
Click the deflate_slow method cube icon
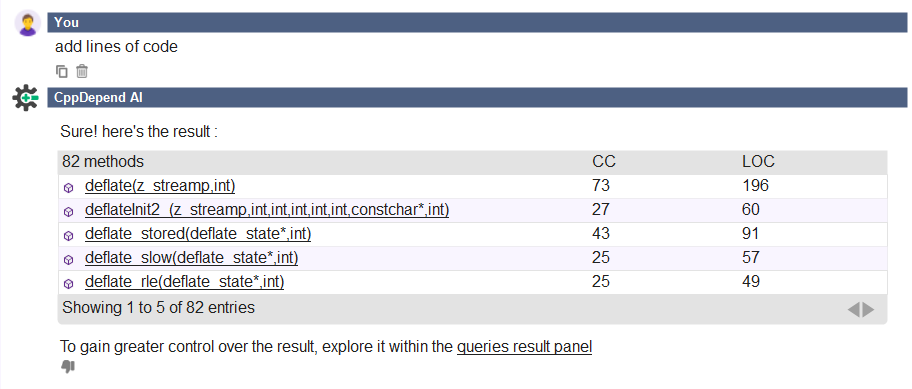coord(69,259)
